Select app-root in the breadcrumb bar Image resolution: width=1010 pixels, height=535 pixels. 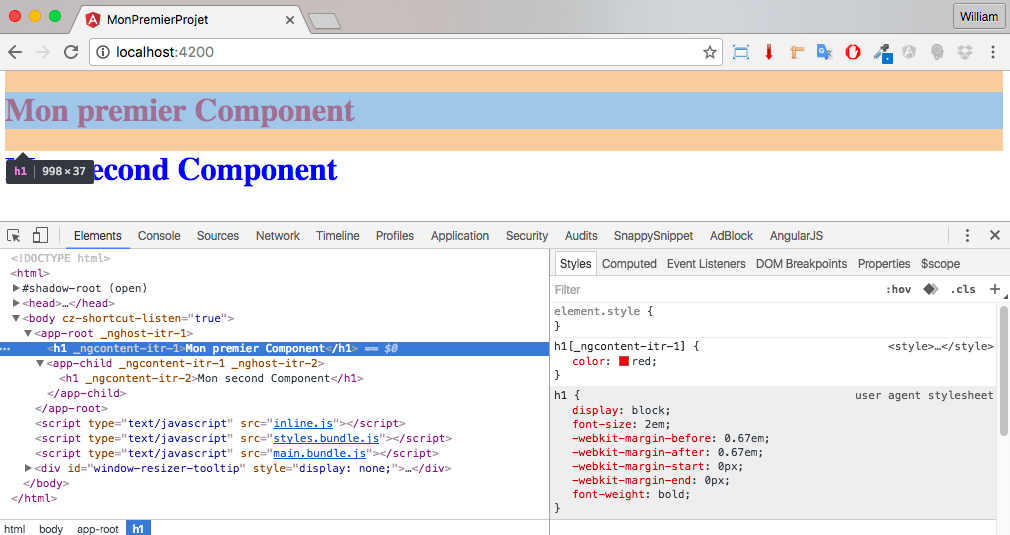[98, 529]
